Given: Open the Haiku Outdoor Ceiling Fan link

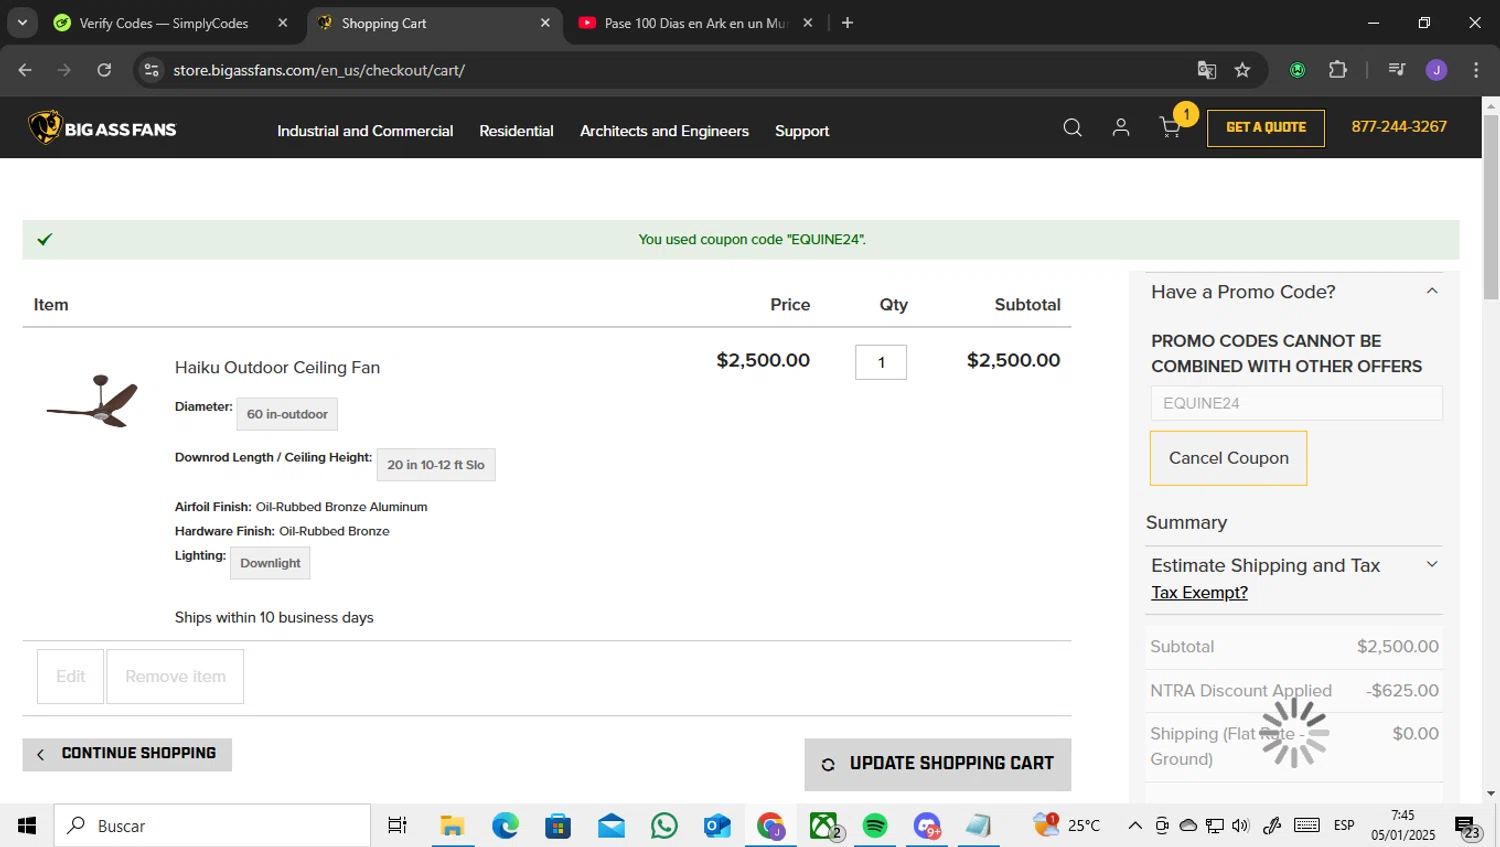Looking at the screenshot, I should [277, 368].
